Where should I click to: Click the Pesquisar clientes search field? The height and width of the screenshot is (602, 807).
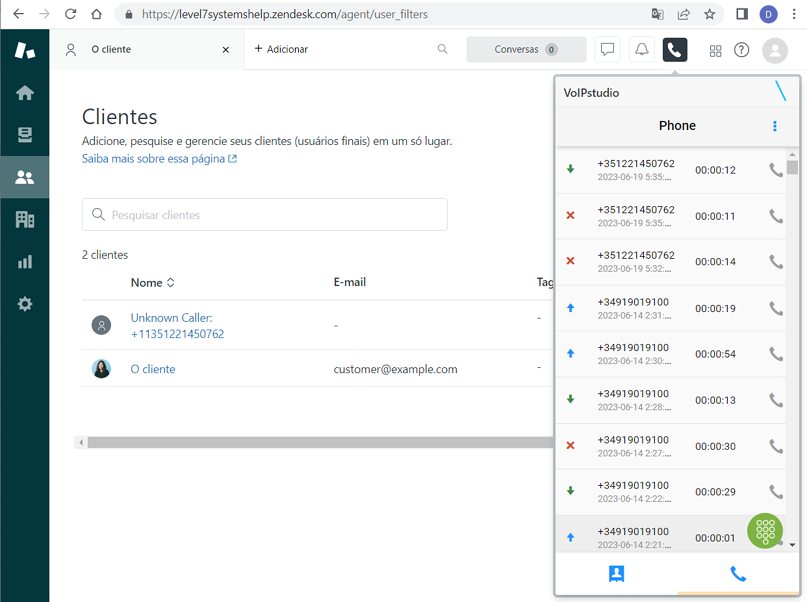pyautogui.click(x=264, y=214)
